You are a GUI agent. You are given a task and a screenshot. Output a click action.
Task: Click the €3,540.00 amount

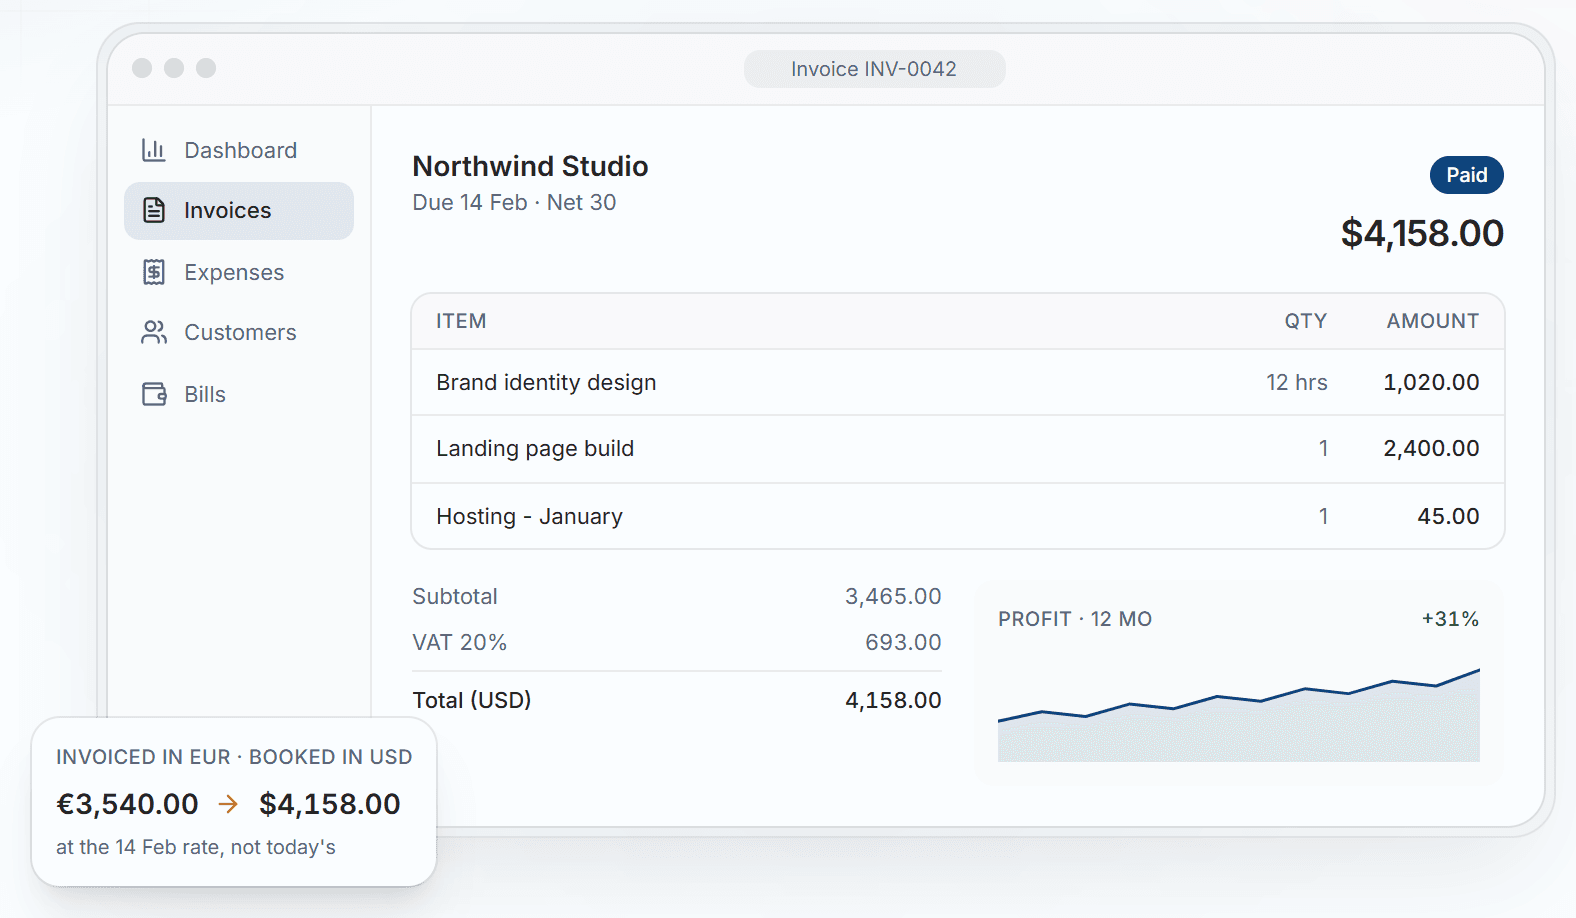[127, 804]
